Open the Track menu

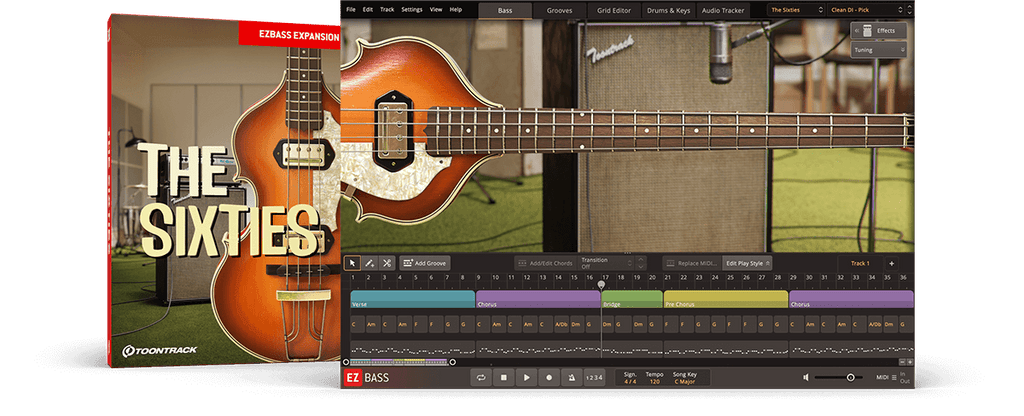point(387,10)
